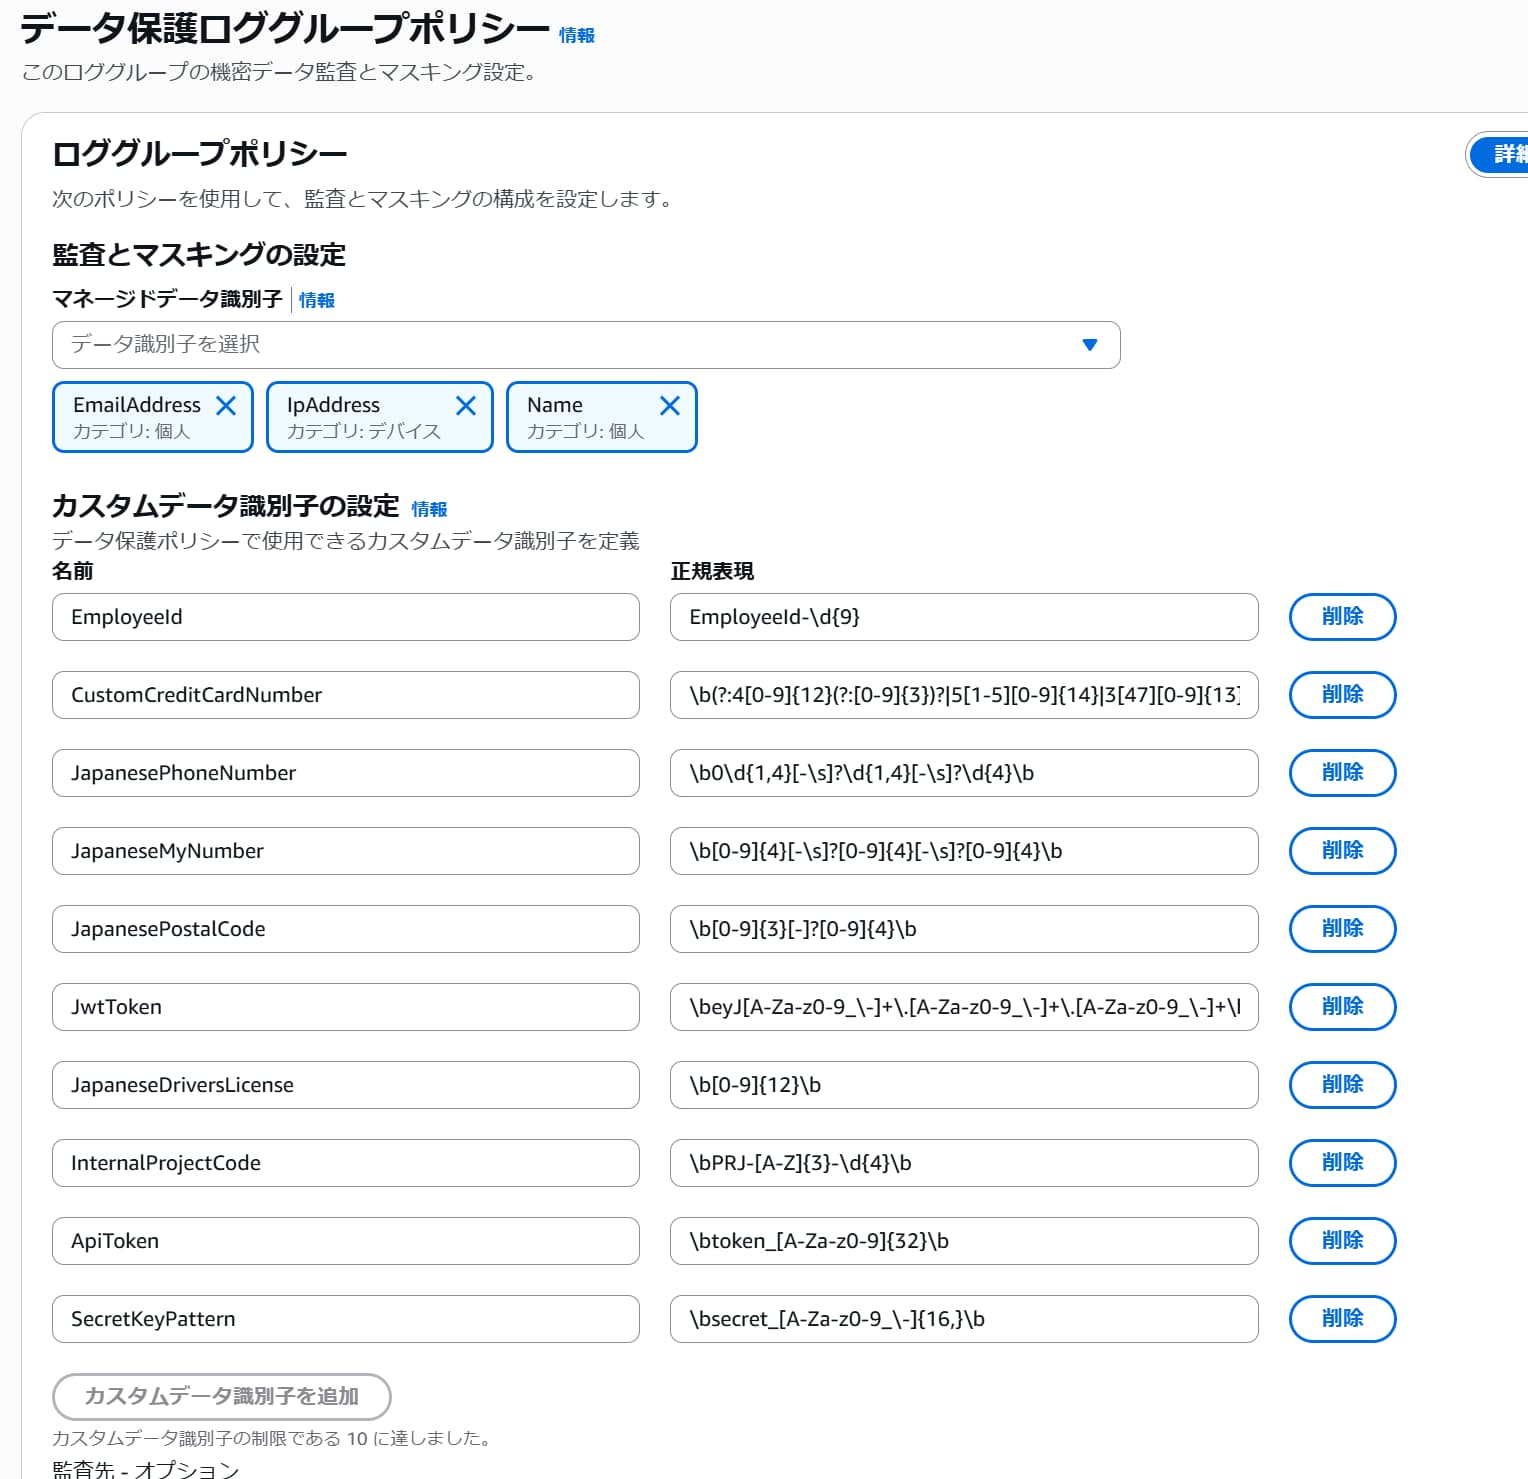Edit the CustomCreditCardNumber name field
Image resolution: width=1528 pixels, height=1479 pixels.
point(346,695)
